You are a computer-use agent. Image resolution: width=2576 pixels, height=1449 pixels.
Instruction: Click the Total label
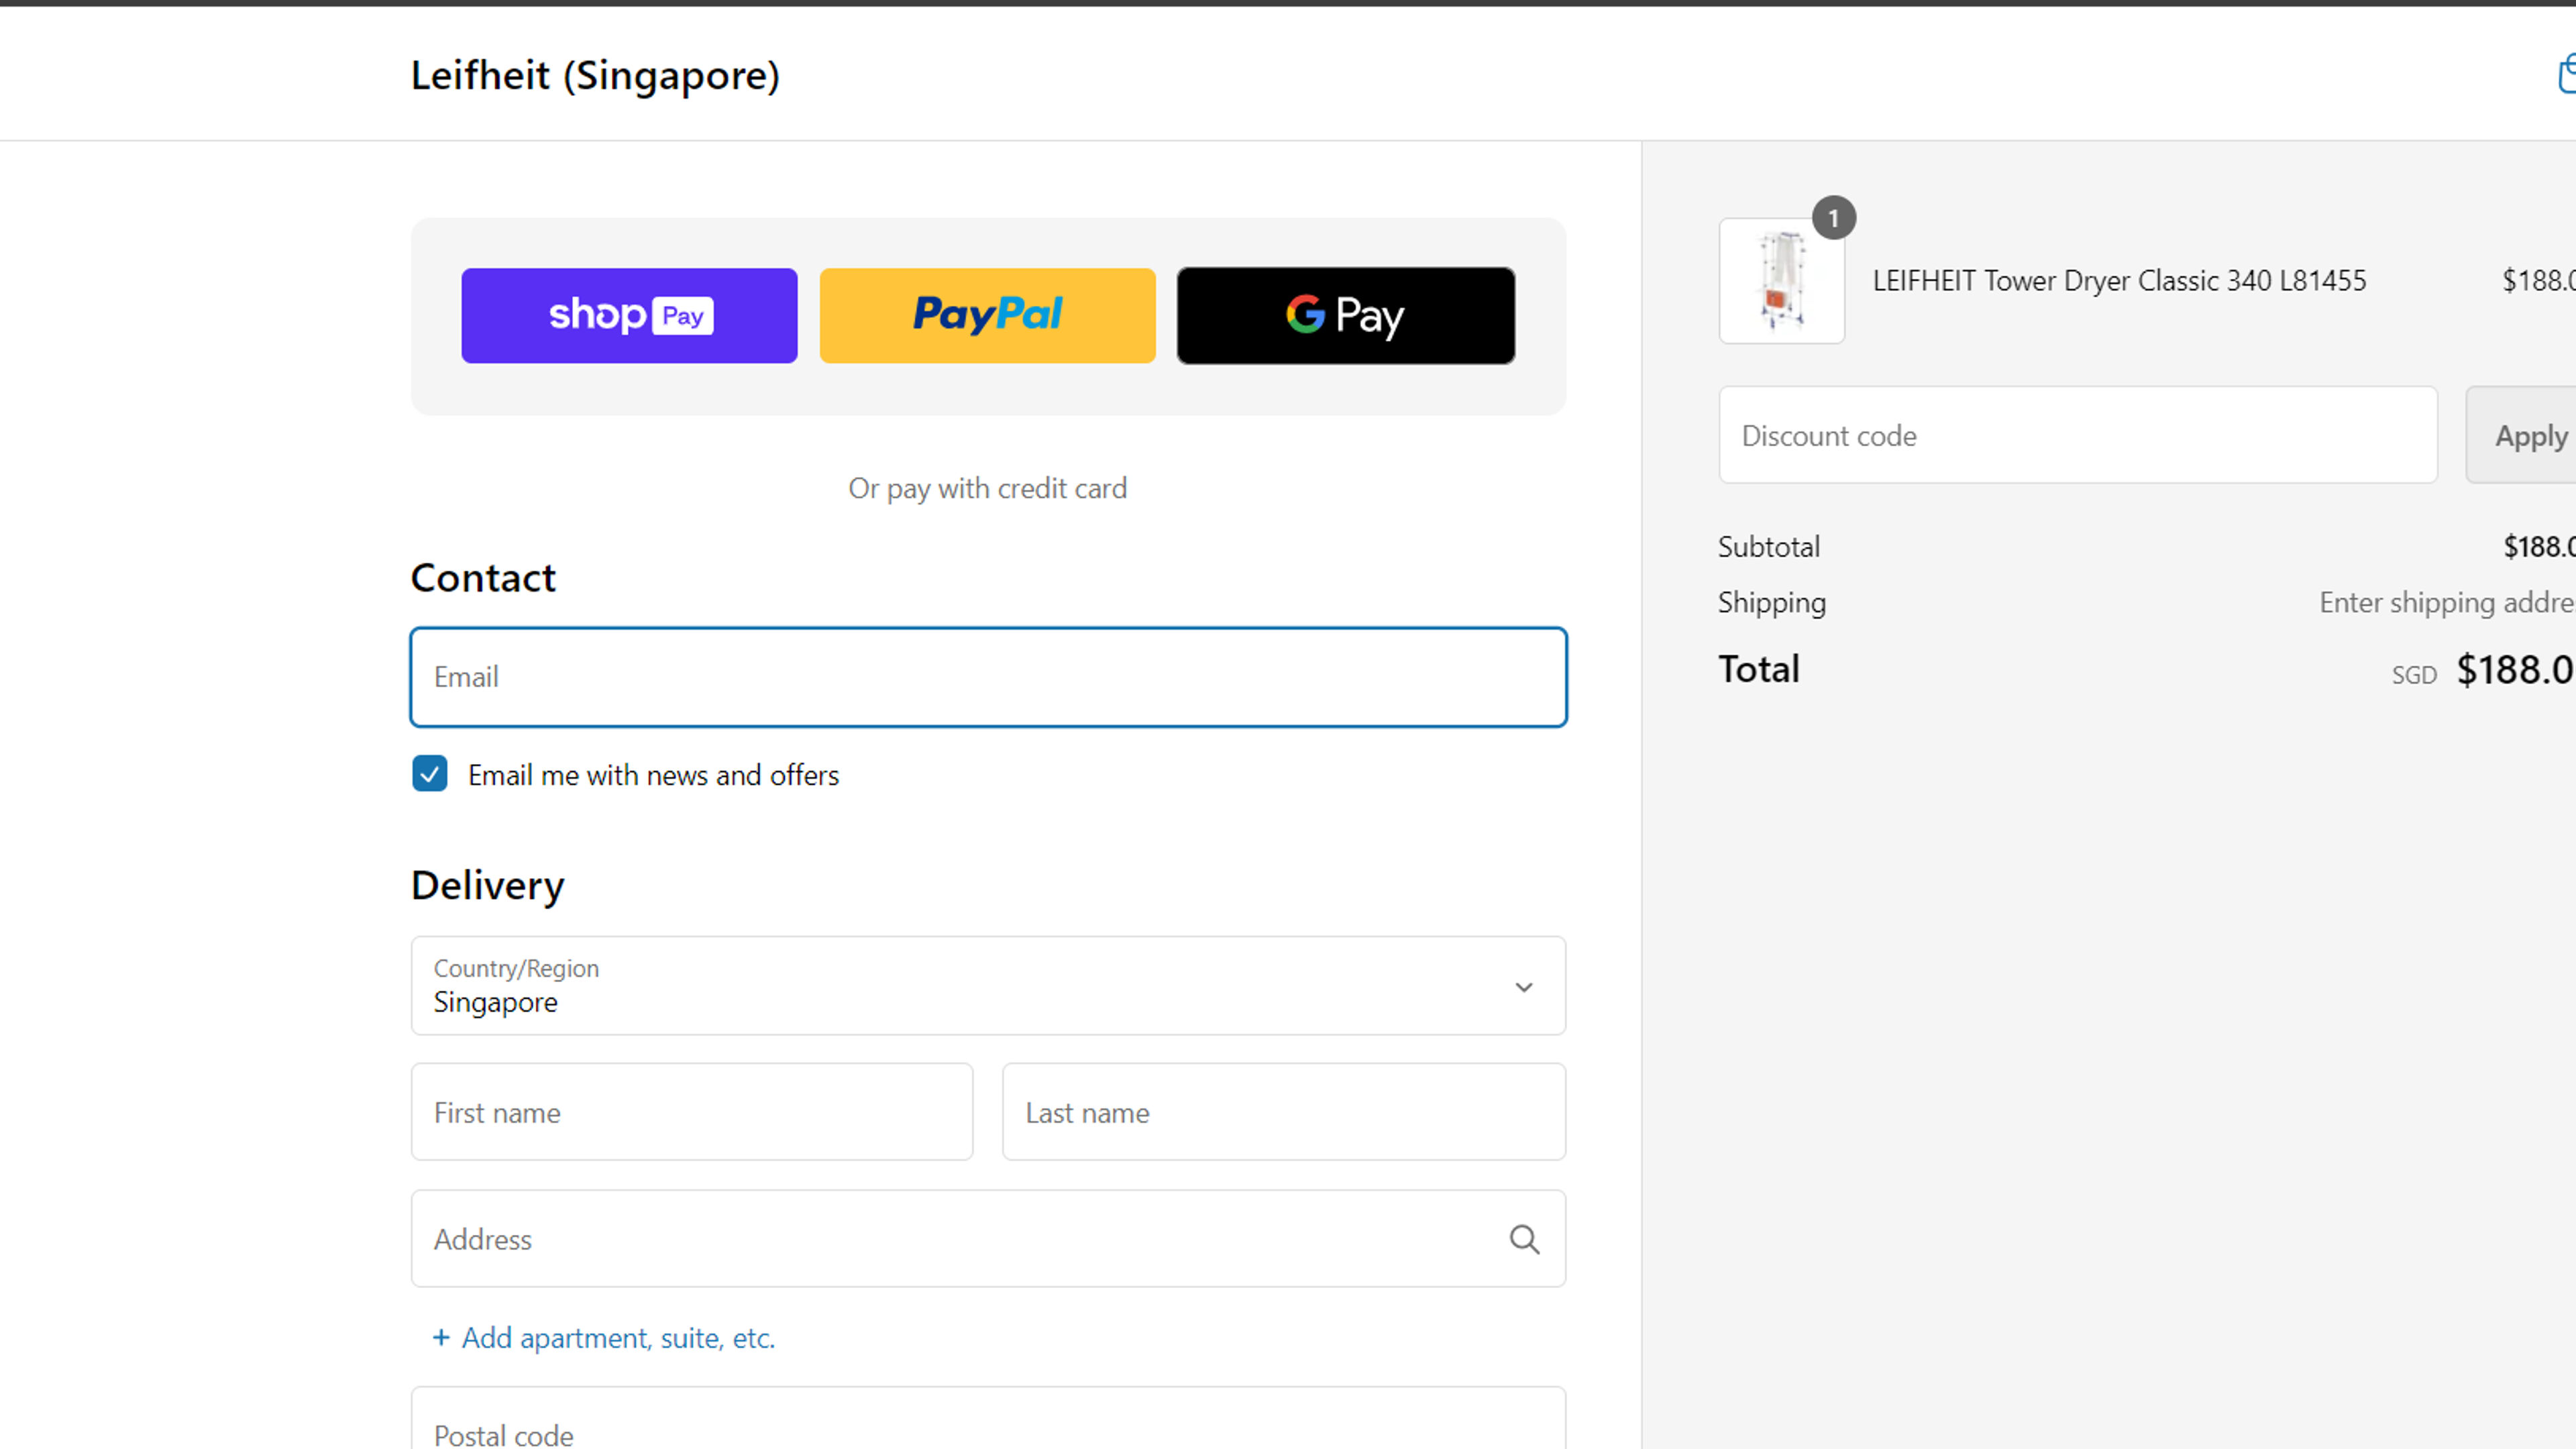pyautogui.click(x=1758, y=669)
